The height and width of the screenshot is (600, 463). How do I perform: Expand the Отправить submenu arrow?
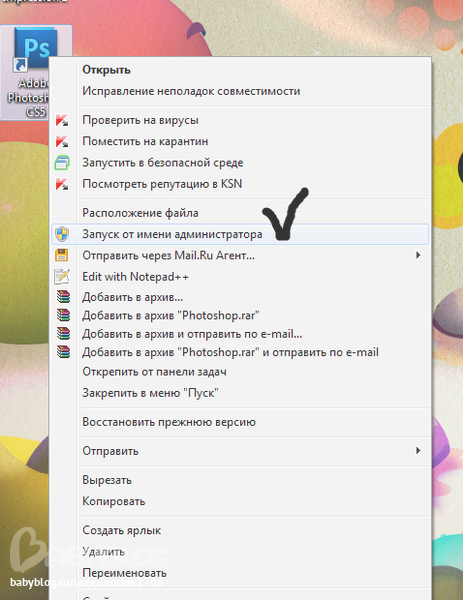click(x=418, y=451)
